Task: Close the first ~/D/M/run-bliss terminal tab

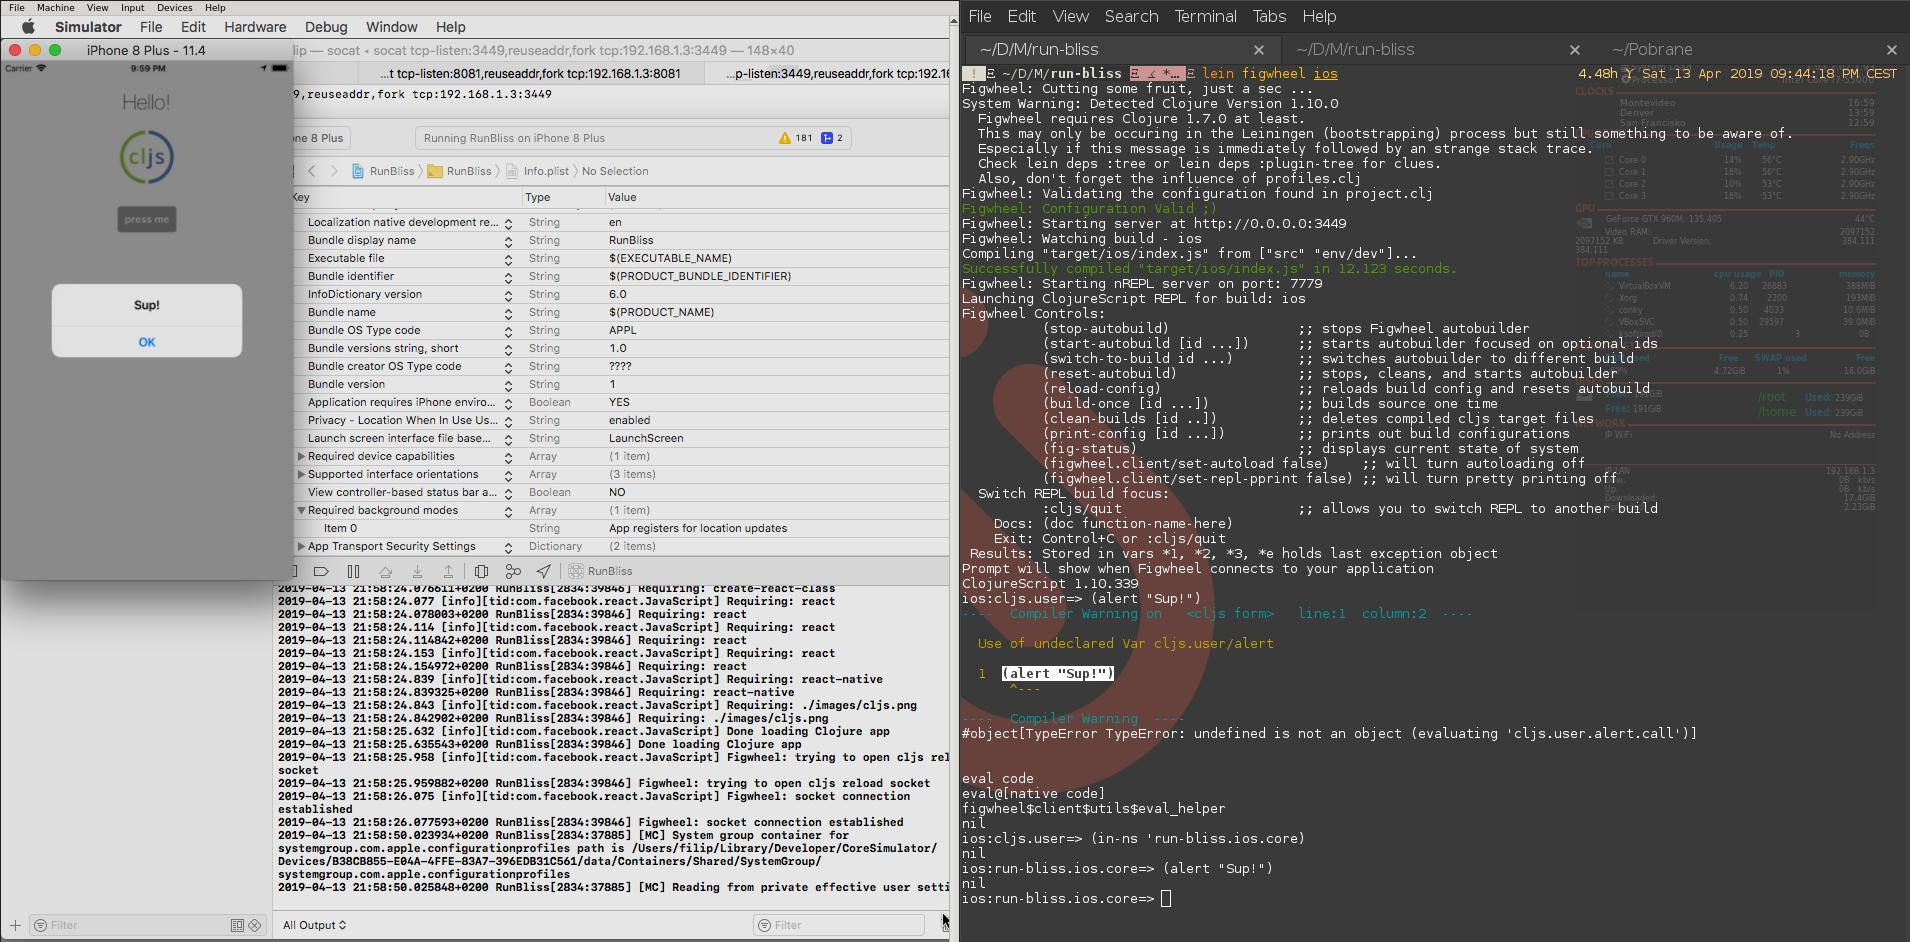Action: point(1259,50)
